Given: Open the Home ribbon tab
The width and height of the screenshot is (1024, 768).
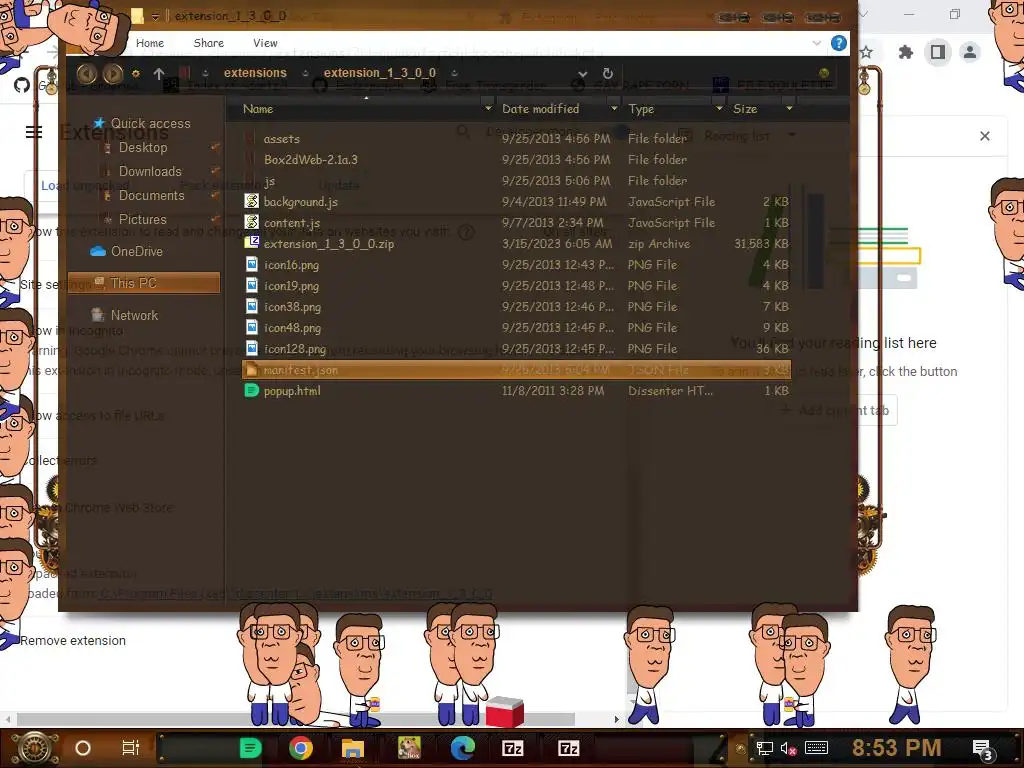Looking at the screenshot, I should pyautogui.click(x=150, y=43).
